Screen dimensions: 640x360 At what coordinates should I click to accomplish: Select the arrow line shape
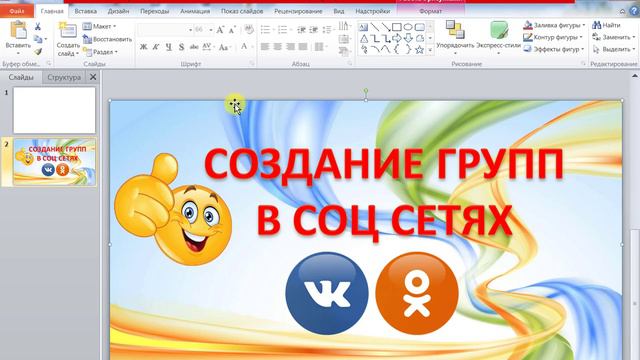pyautogui.click(x=386, y=27)
